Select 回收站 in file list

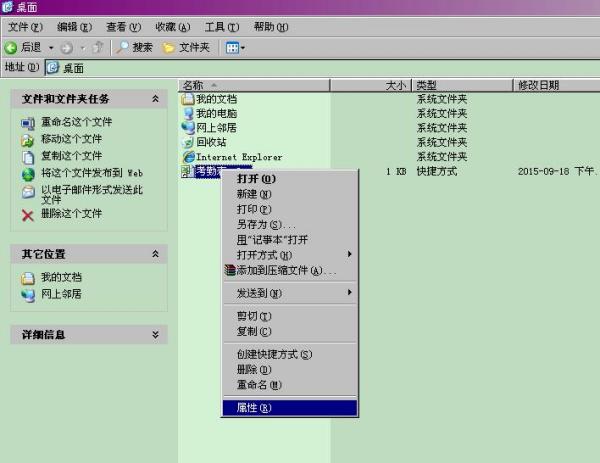pos(211,142)
